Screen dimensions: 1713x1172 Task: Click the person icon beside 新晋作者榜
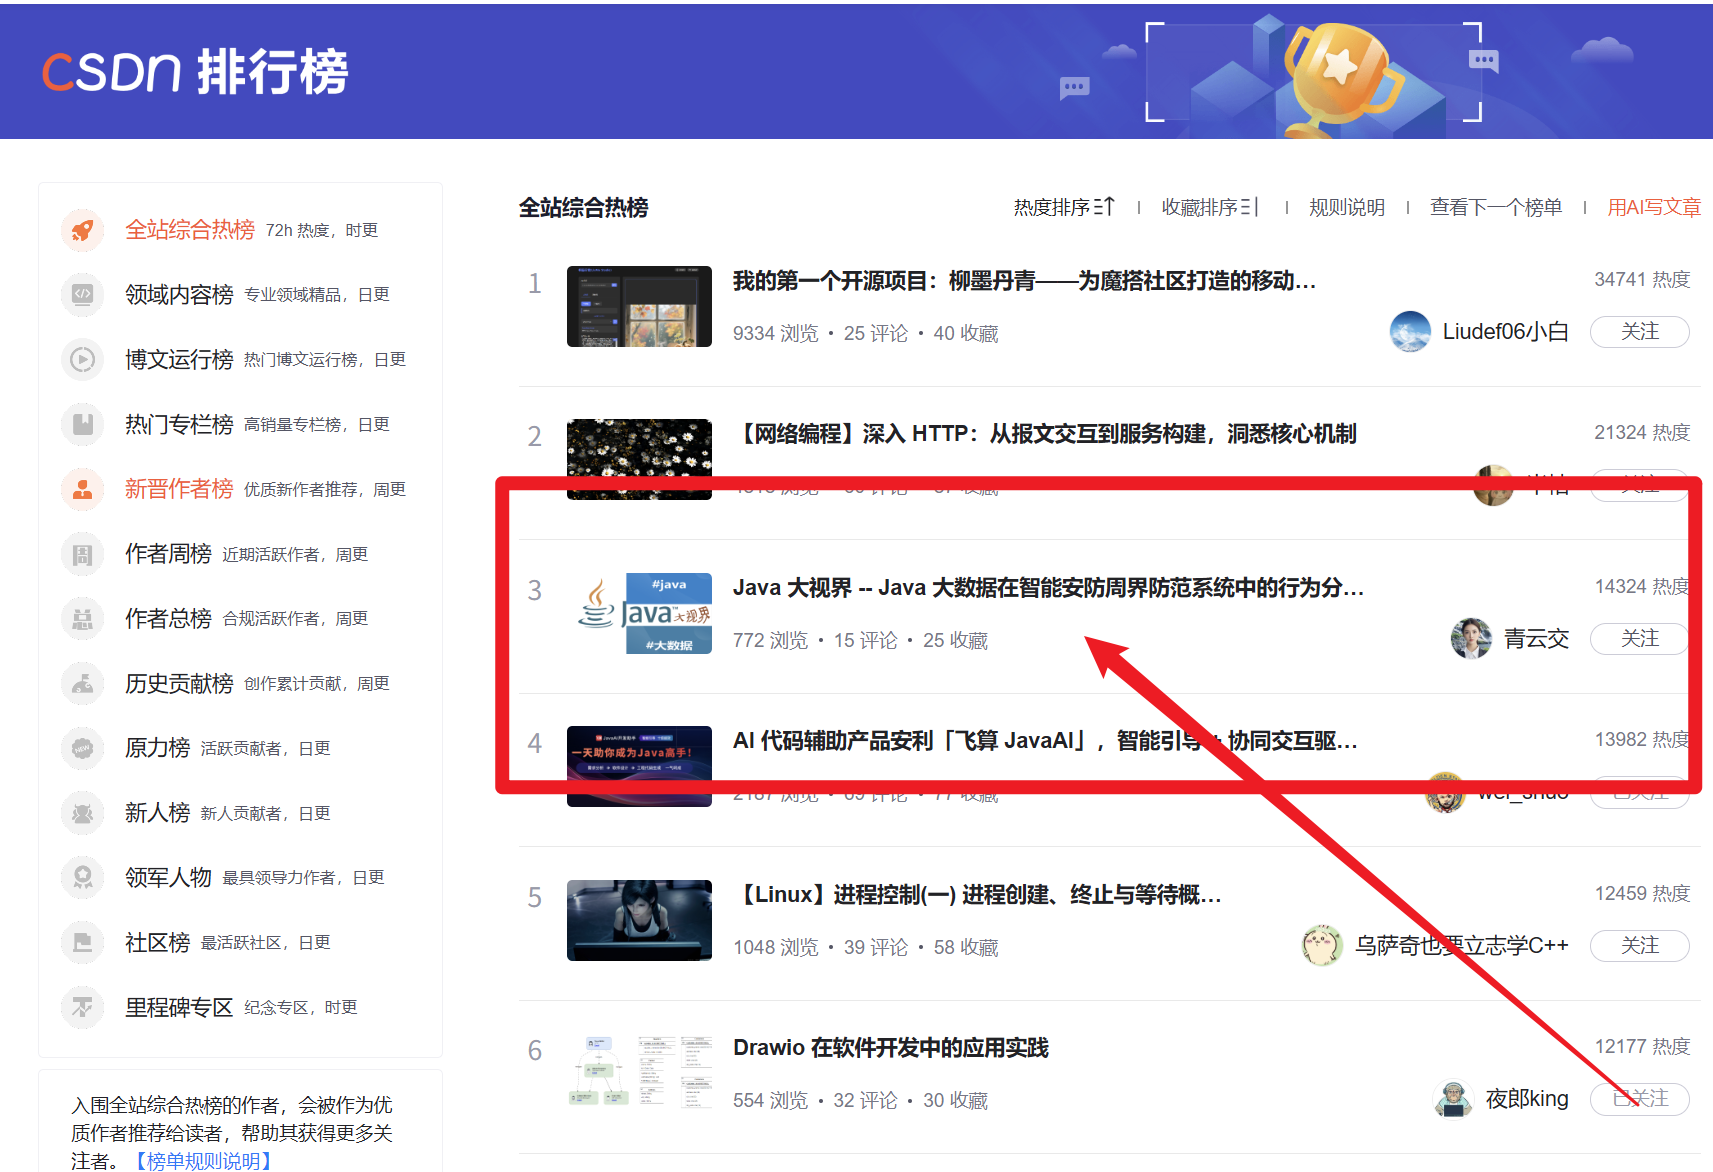pos(83,489)
